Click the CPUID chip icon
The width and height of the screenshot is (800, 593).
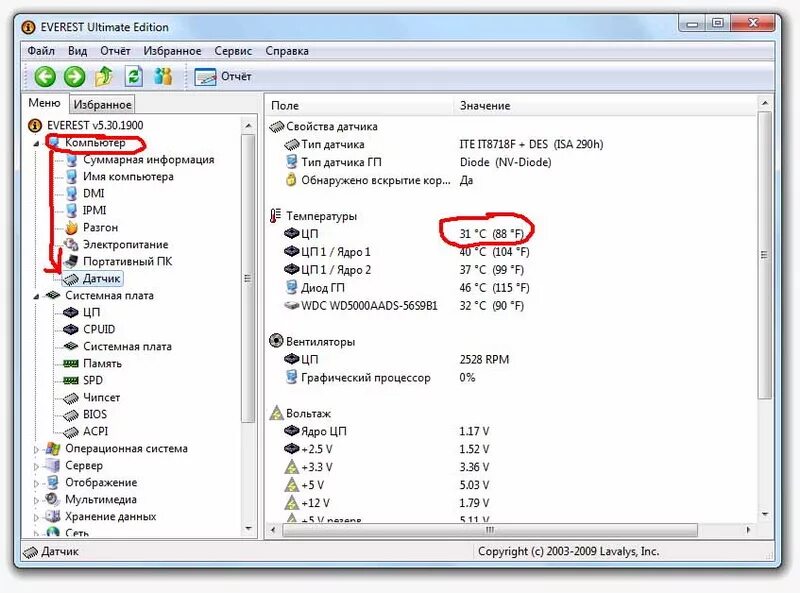click(x=70, y=329)
